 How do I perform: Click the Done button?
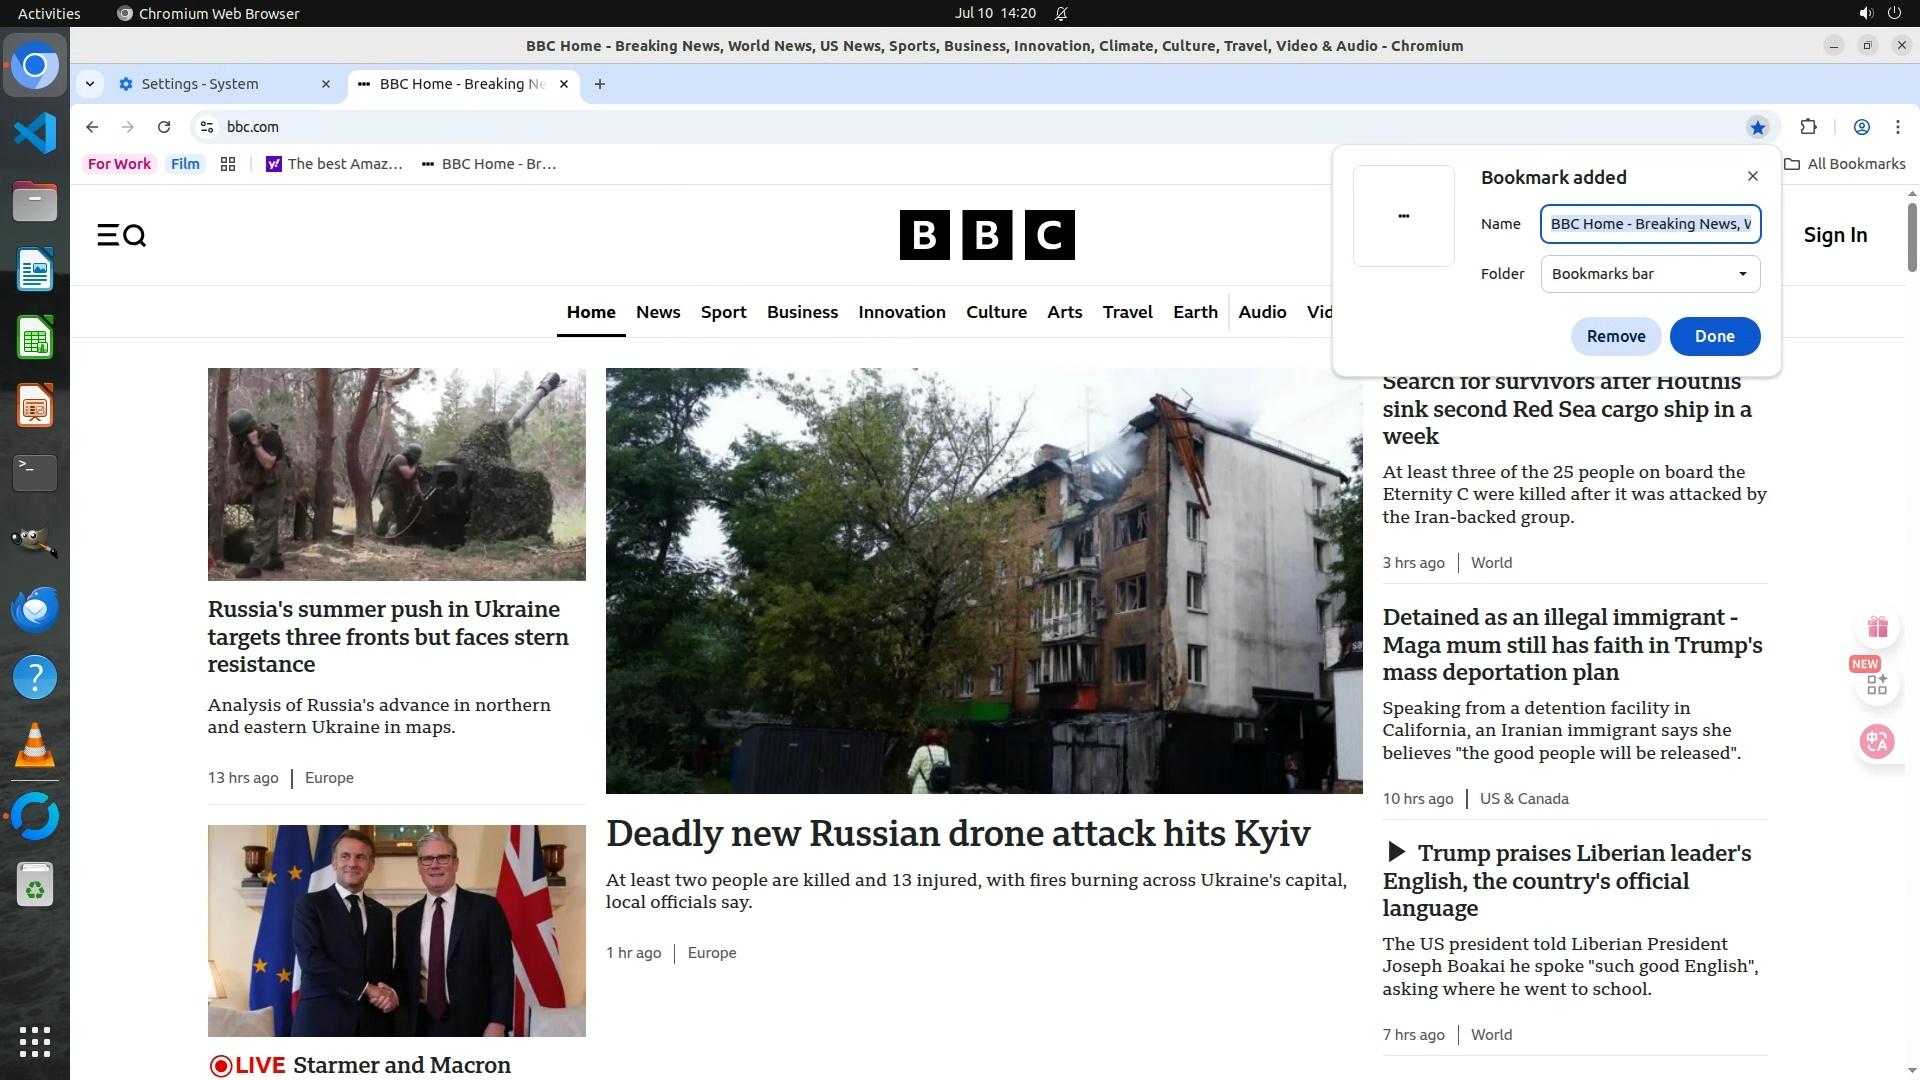coord(1714,336)
